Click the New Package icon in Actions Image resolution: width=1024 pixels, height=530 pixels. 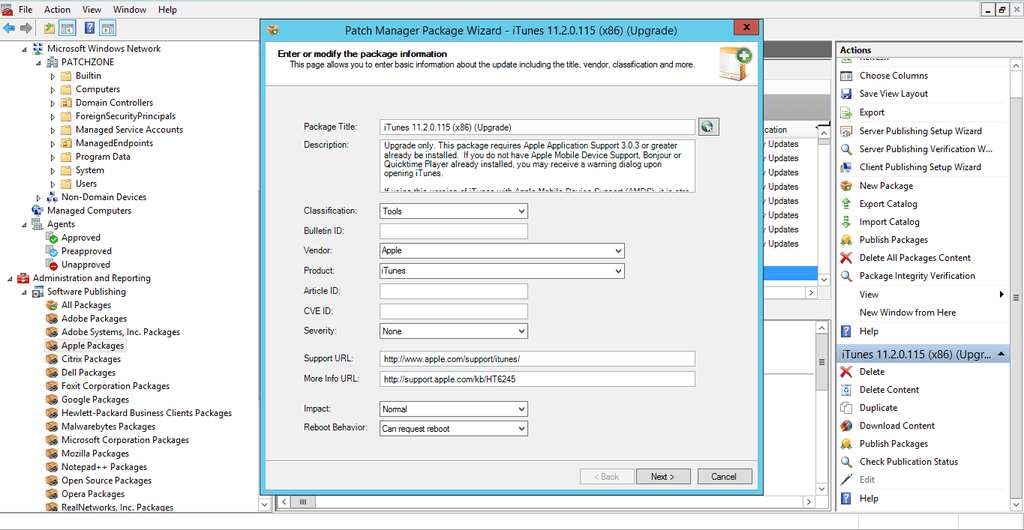coord(846,186)
